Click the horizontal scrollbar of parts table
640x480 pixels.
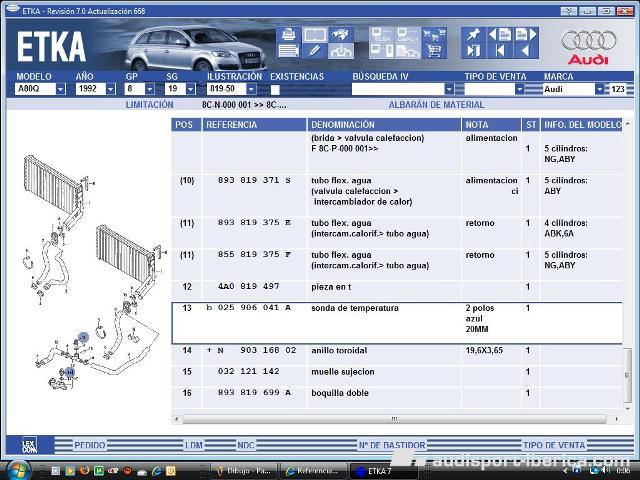coord(394,419)
